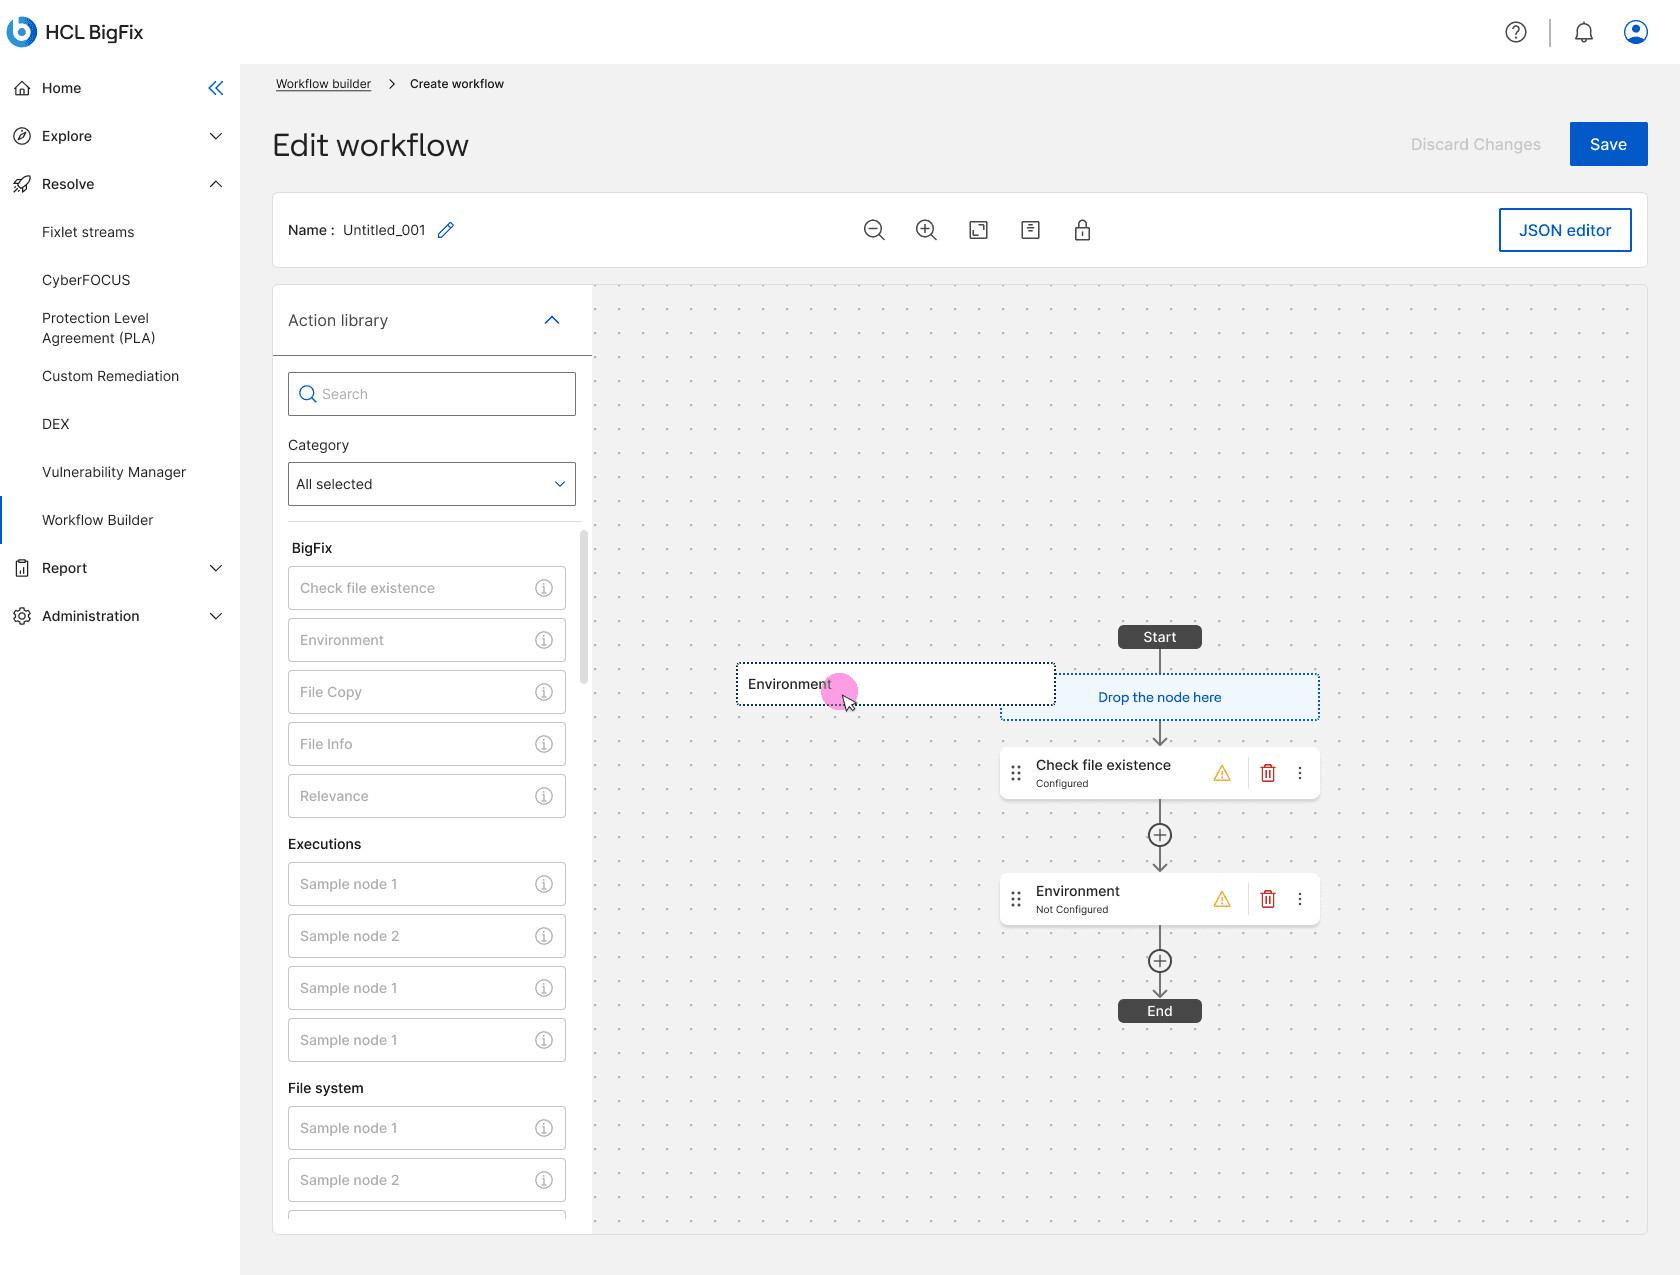Click the Start node

point(1160,637)
